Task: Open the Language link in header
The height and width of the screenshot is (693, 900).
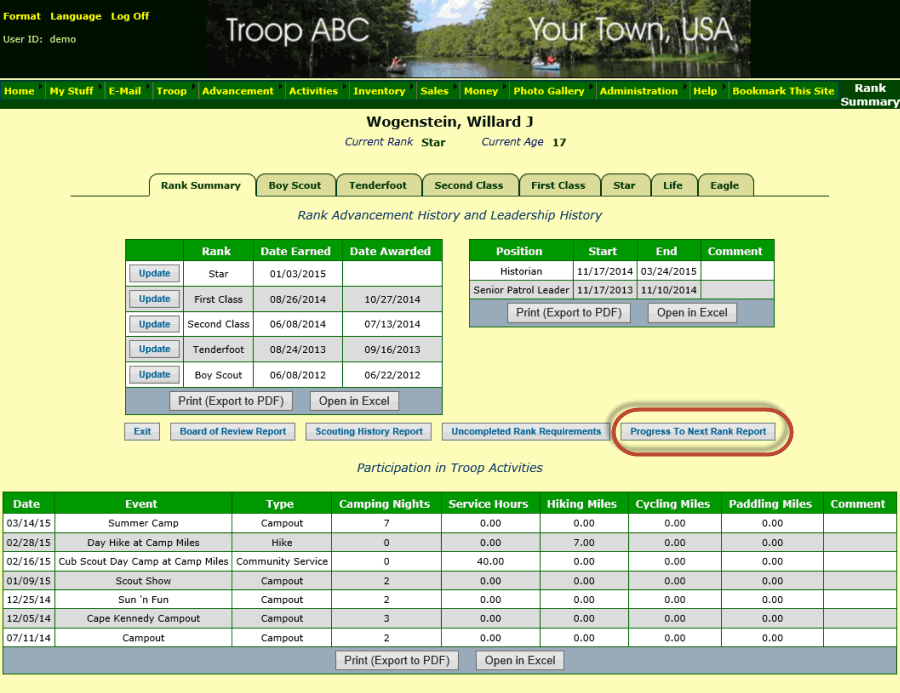Action: [x=76, y=16]
